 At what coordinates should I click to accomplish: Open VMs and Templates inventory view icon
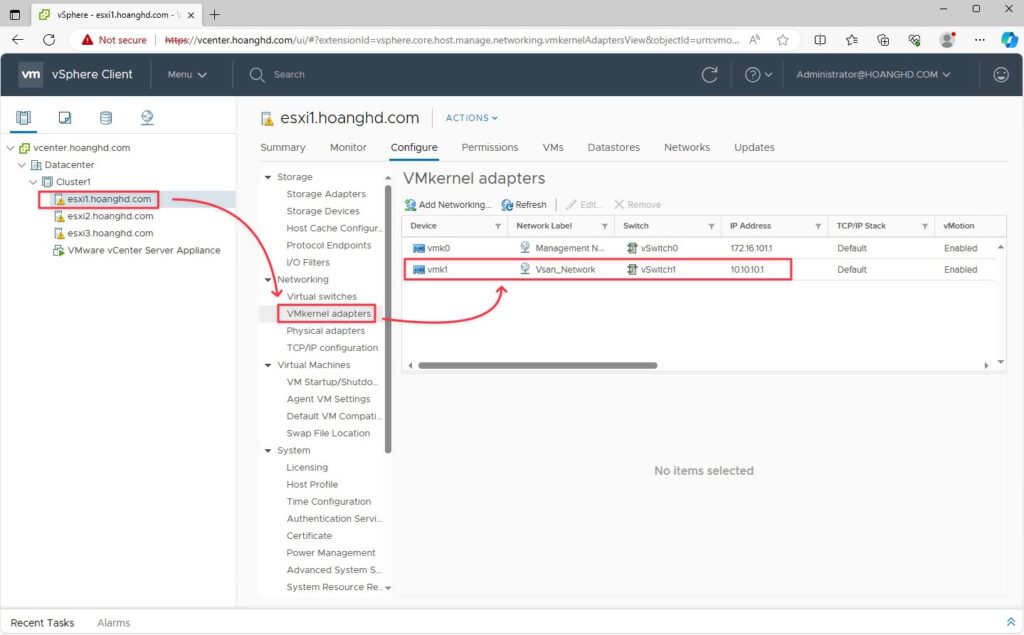pyautogui.click(x=65, y=118)
